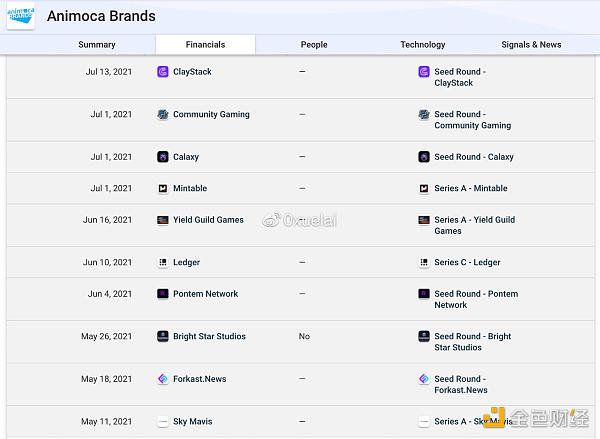Select the Jun 4, 2021 date cell
This screenshot has height=439, width=600.
coord(110,294)
